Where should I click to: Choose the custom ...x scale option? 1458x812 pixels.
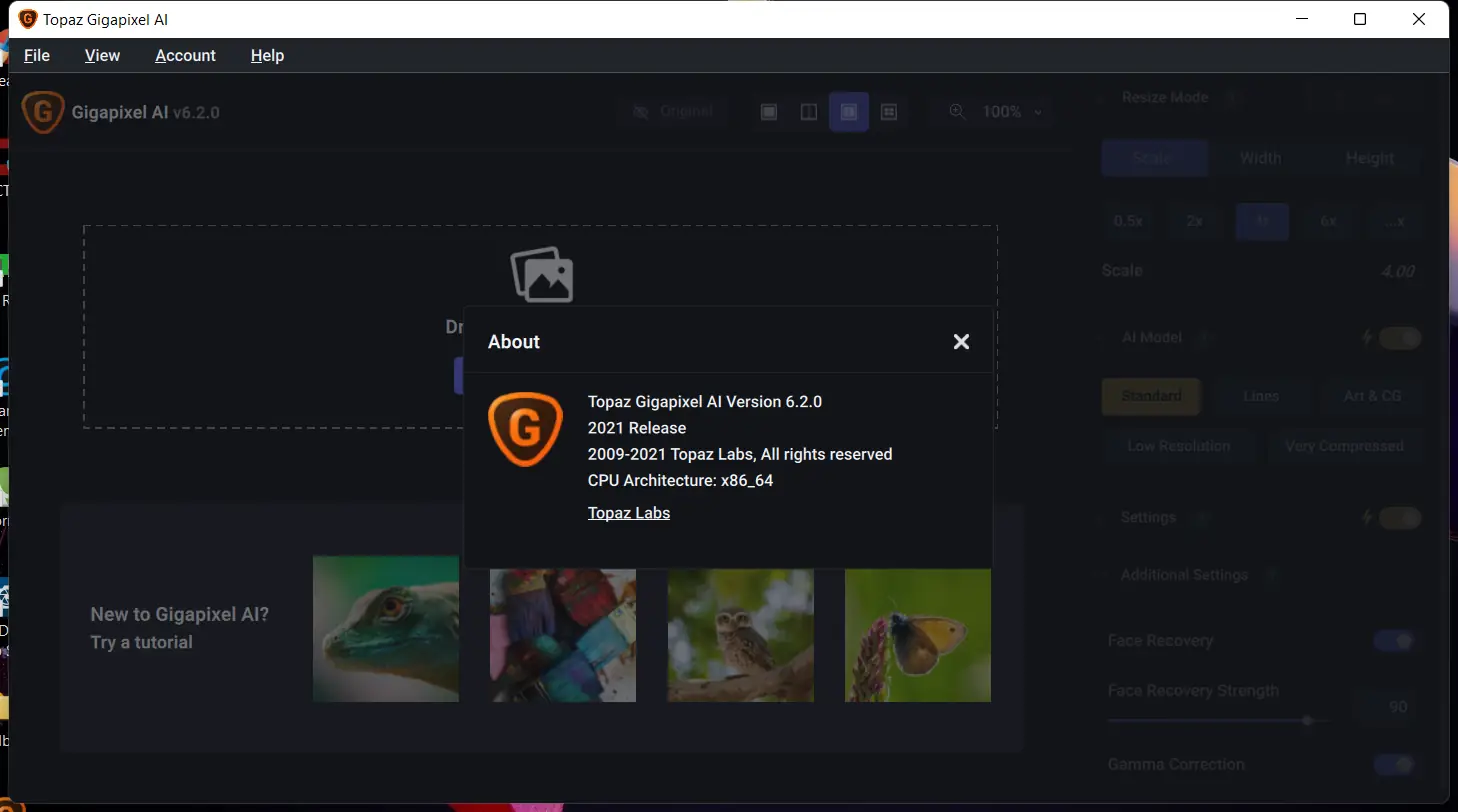pyautogui.click(x=1395, y=221)
